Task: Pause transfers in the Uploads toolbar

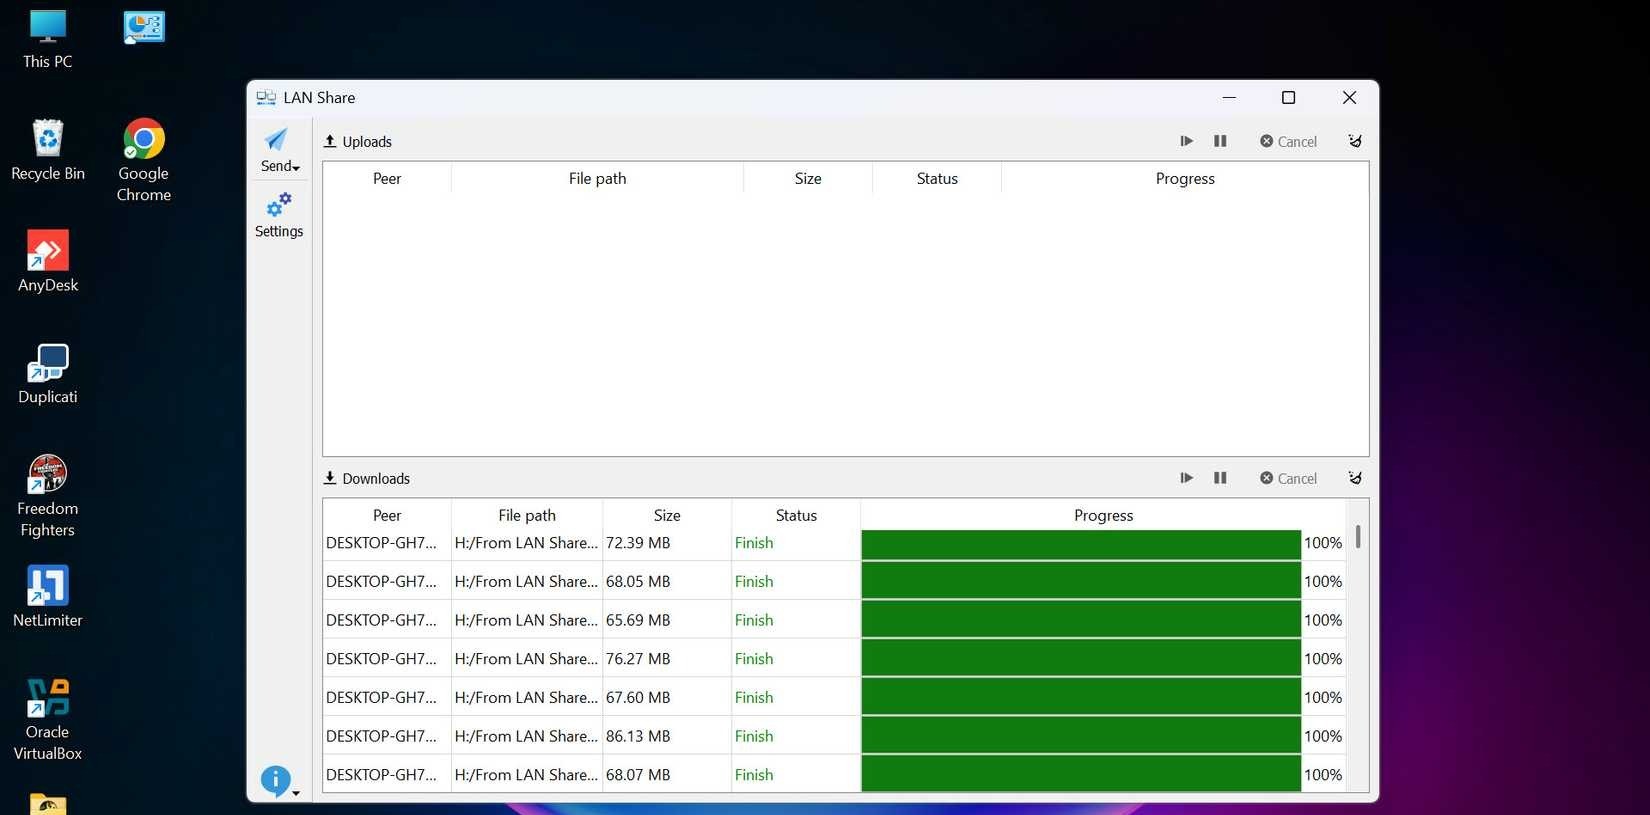Action: pyautogui.click(x=1220, y=141)
